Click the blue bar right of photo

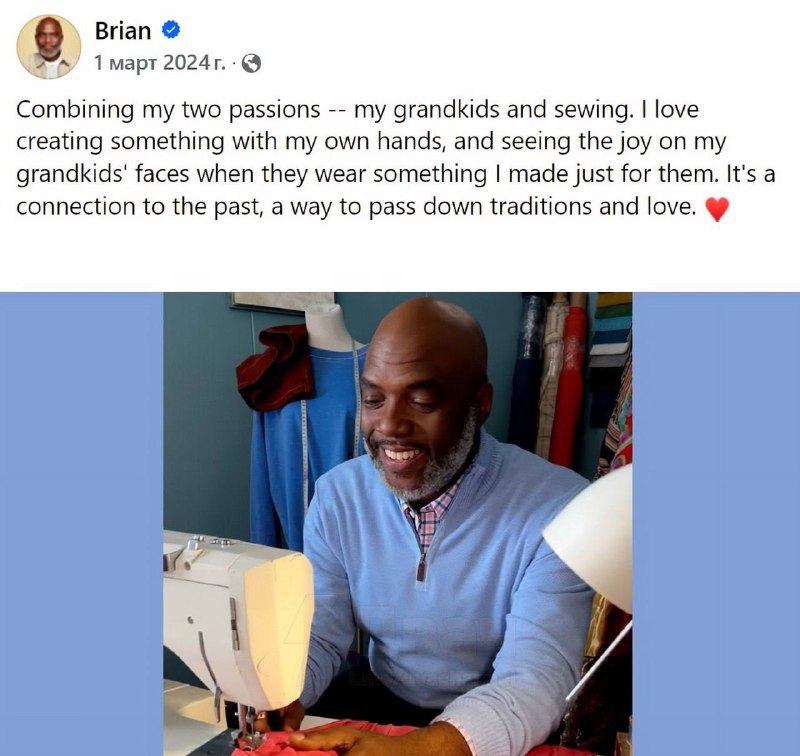tap(716, 524)
